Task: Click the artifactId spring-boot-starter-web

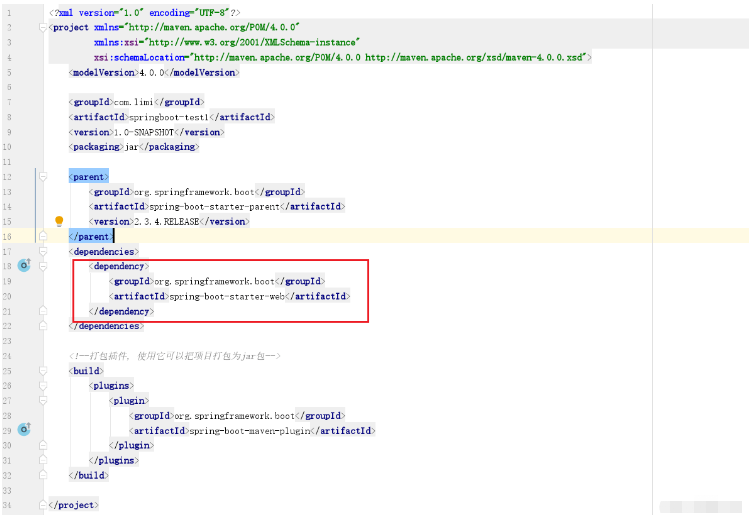Action: (227, 296)
